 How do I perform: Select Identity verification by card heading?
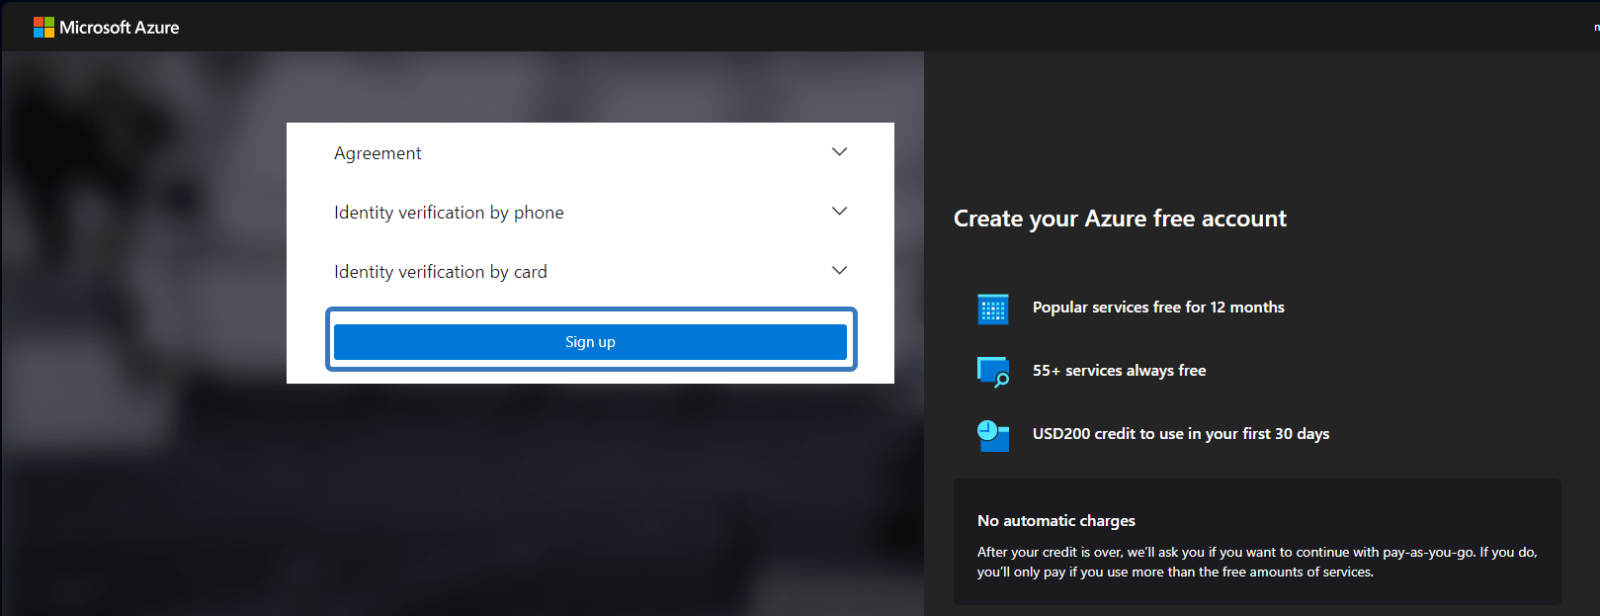(x=440, y=272)
